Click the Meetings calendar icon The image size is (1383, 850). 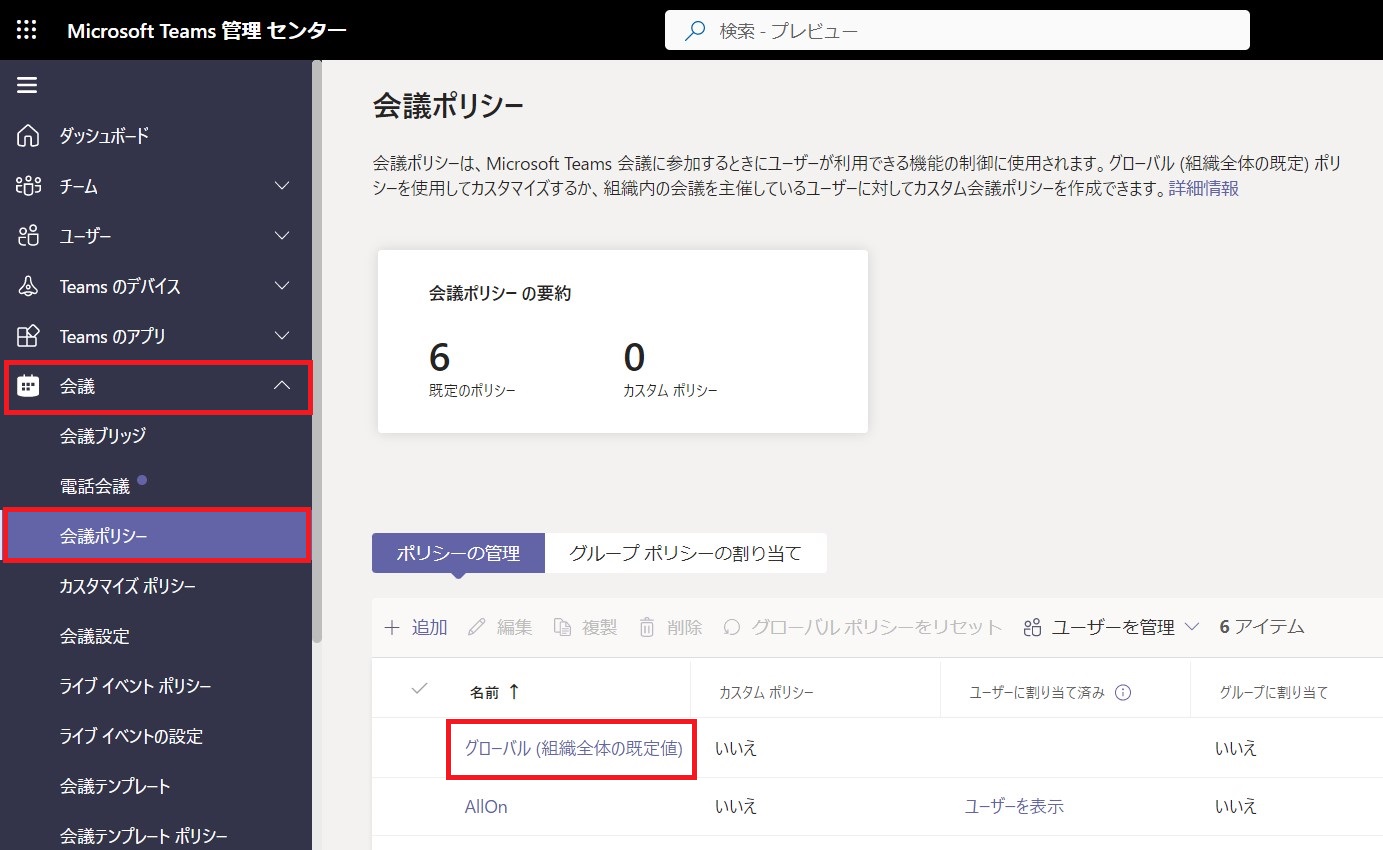point(28,386)
